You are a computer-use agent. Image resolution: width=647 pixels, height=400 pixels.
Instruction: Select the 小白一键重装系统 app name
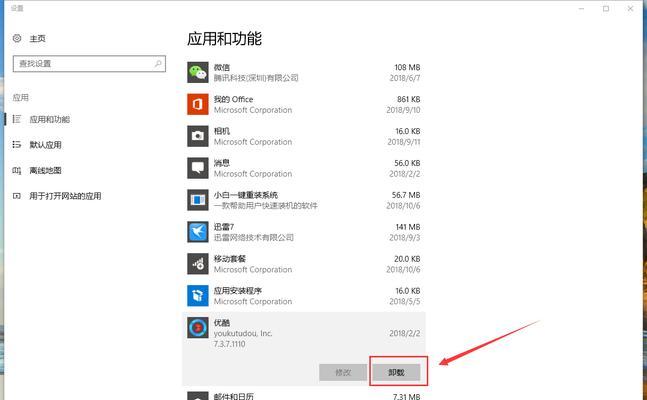(246, 195)
